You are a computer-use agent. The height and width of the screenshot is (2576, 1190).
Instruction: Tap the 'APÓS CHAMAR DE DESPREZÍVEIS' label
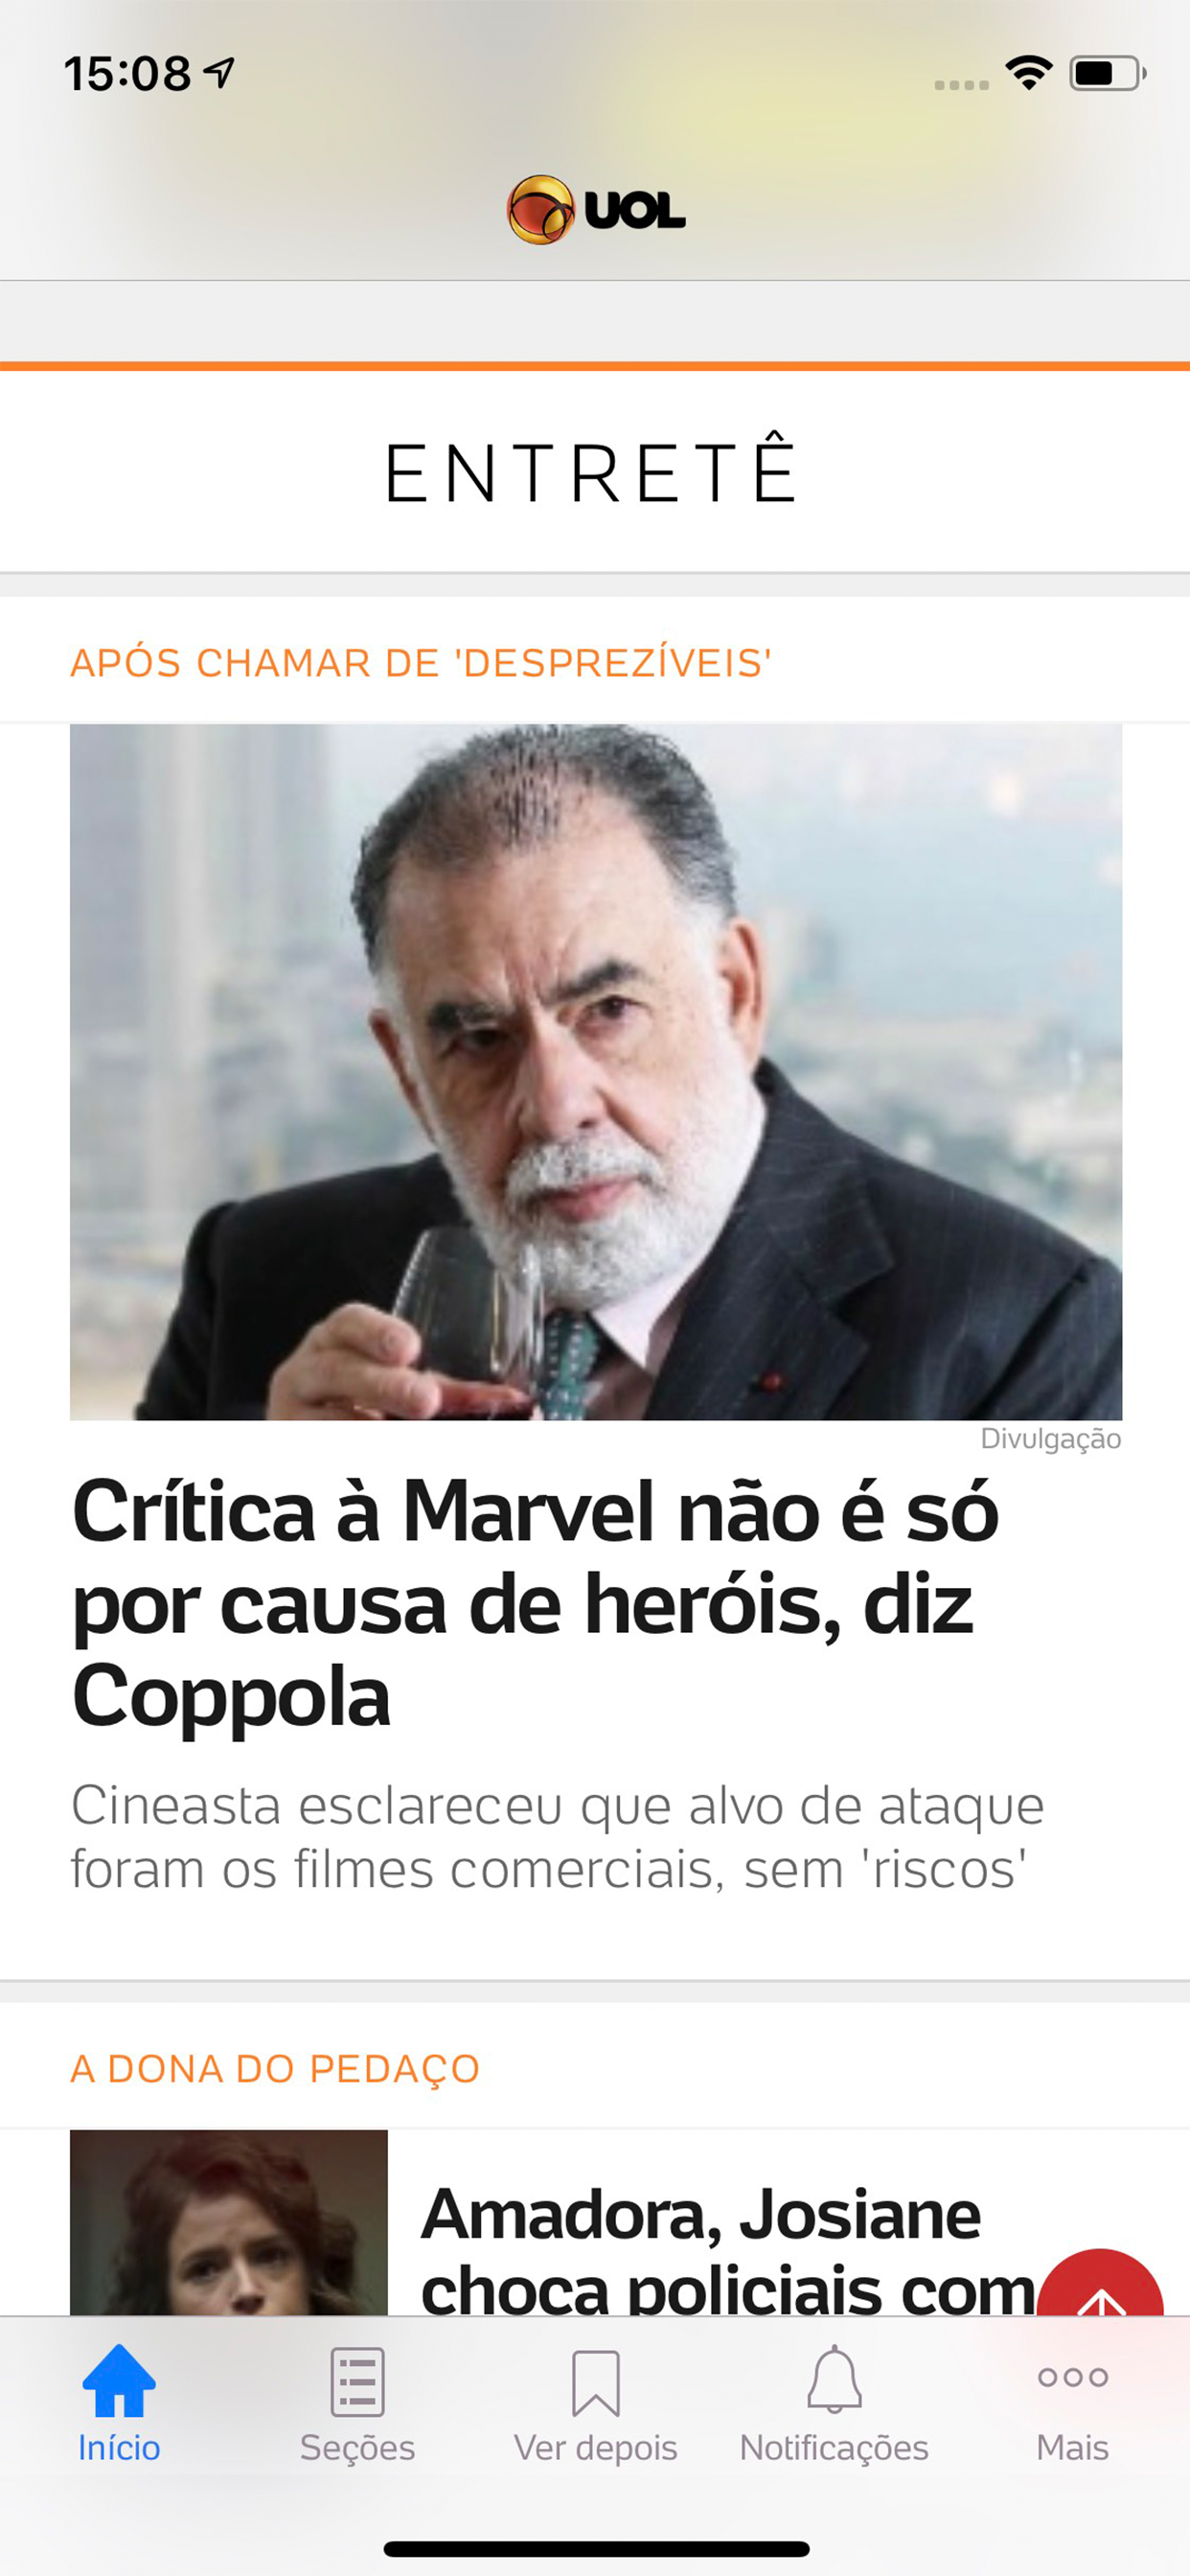pyautogui.click(x=421, y=663)
